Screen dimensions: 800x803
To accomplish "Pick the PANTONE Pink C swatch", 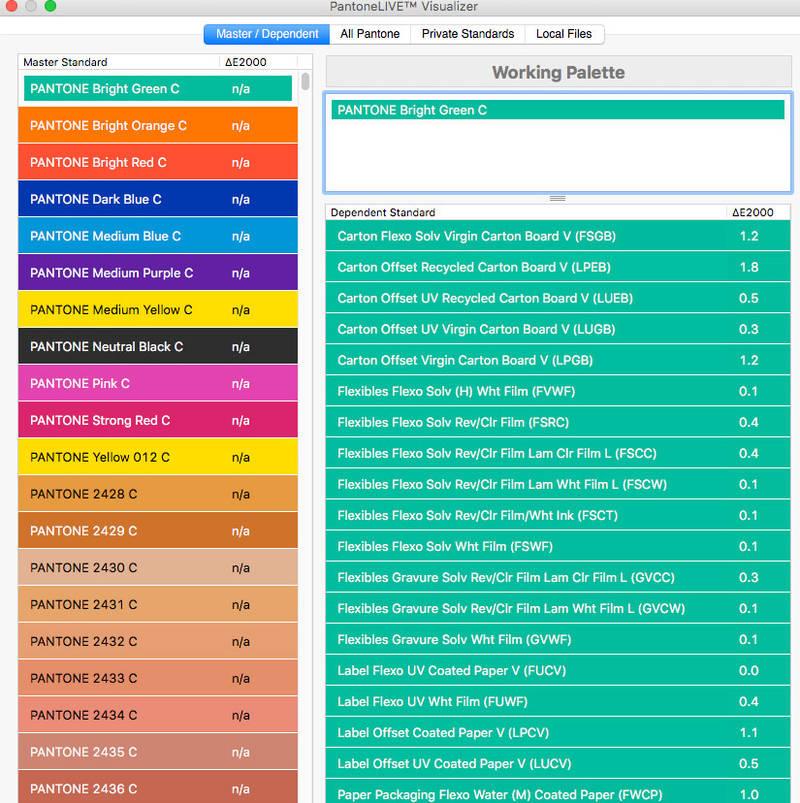I will 158,384.
